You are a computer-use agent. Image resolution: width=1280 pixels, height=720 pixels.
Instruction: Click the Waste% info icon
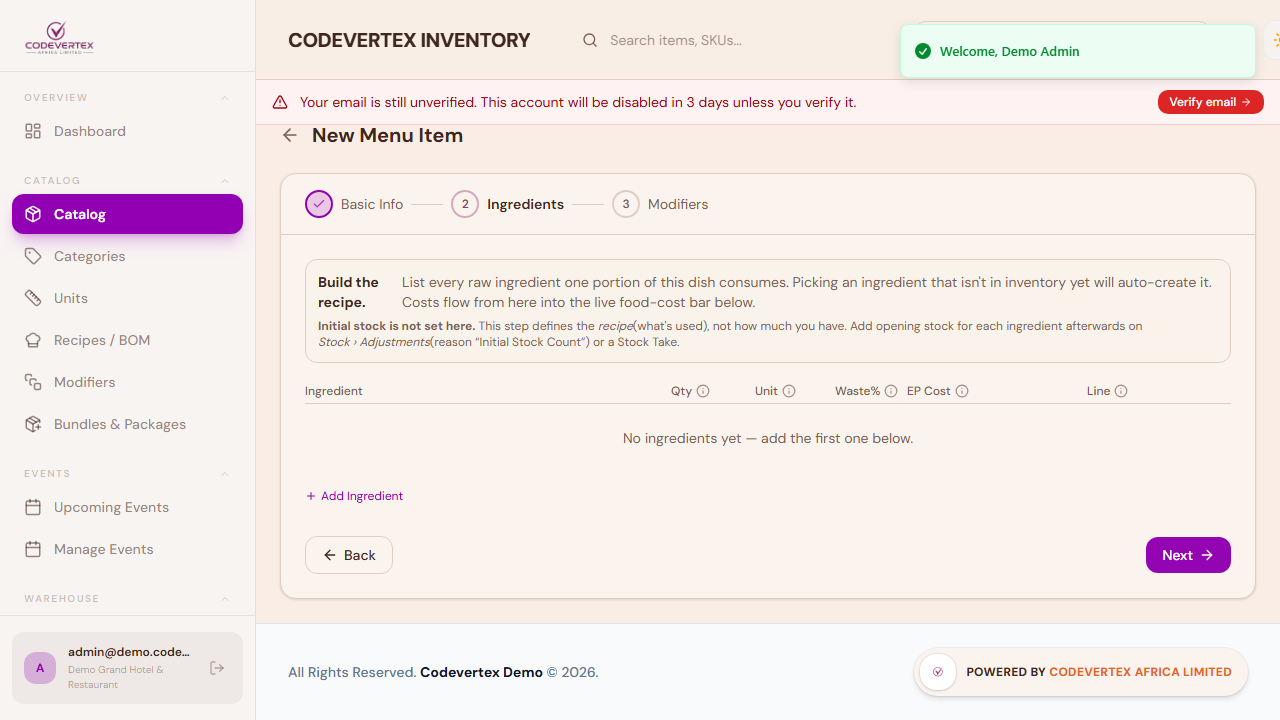click(x=891, y=391)
